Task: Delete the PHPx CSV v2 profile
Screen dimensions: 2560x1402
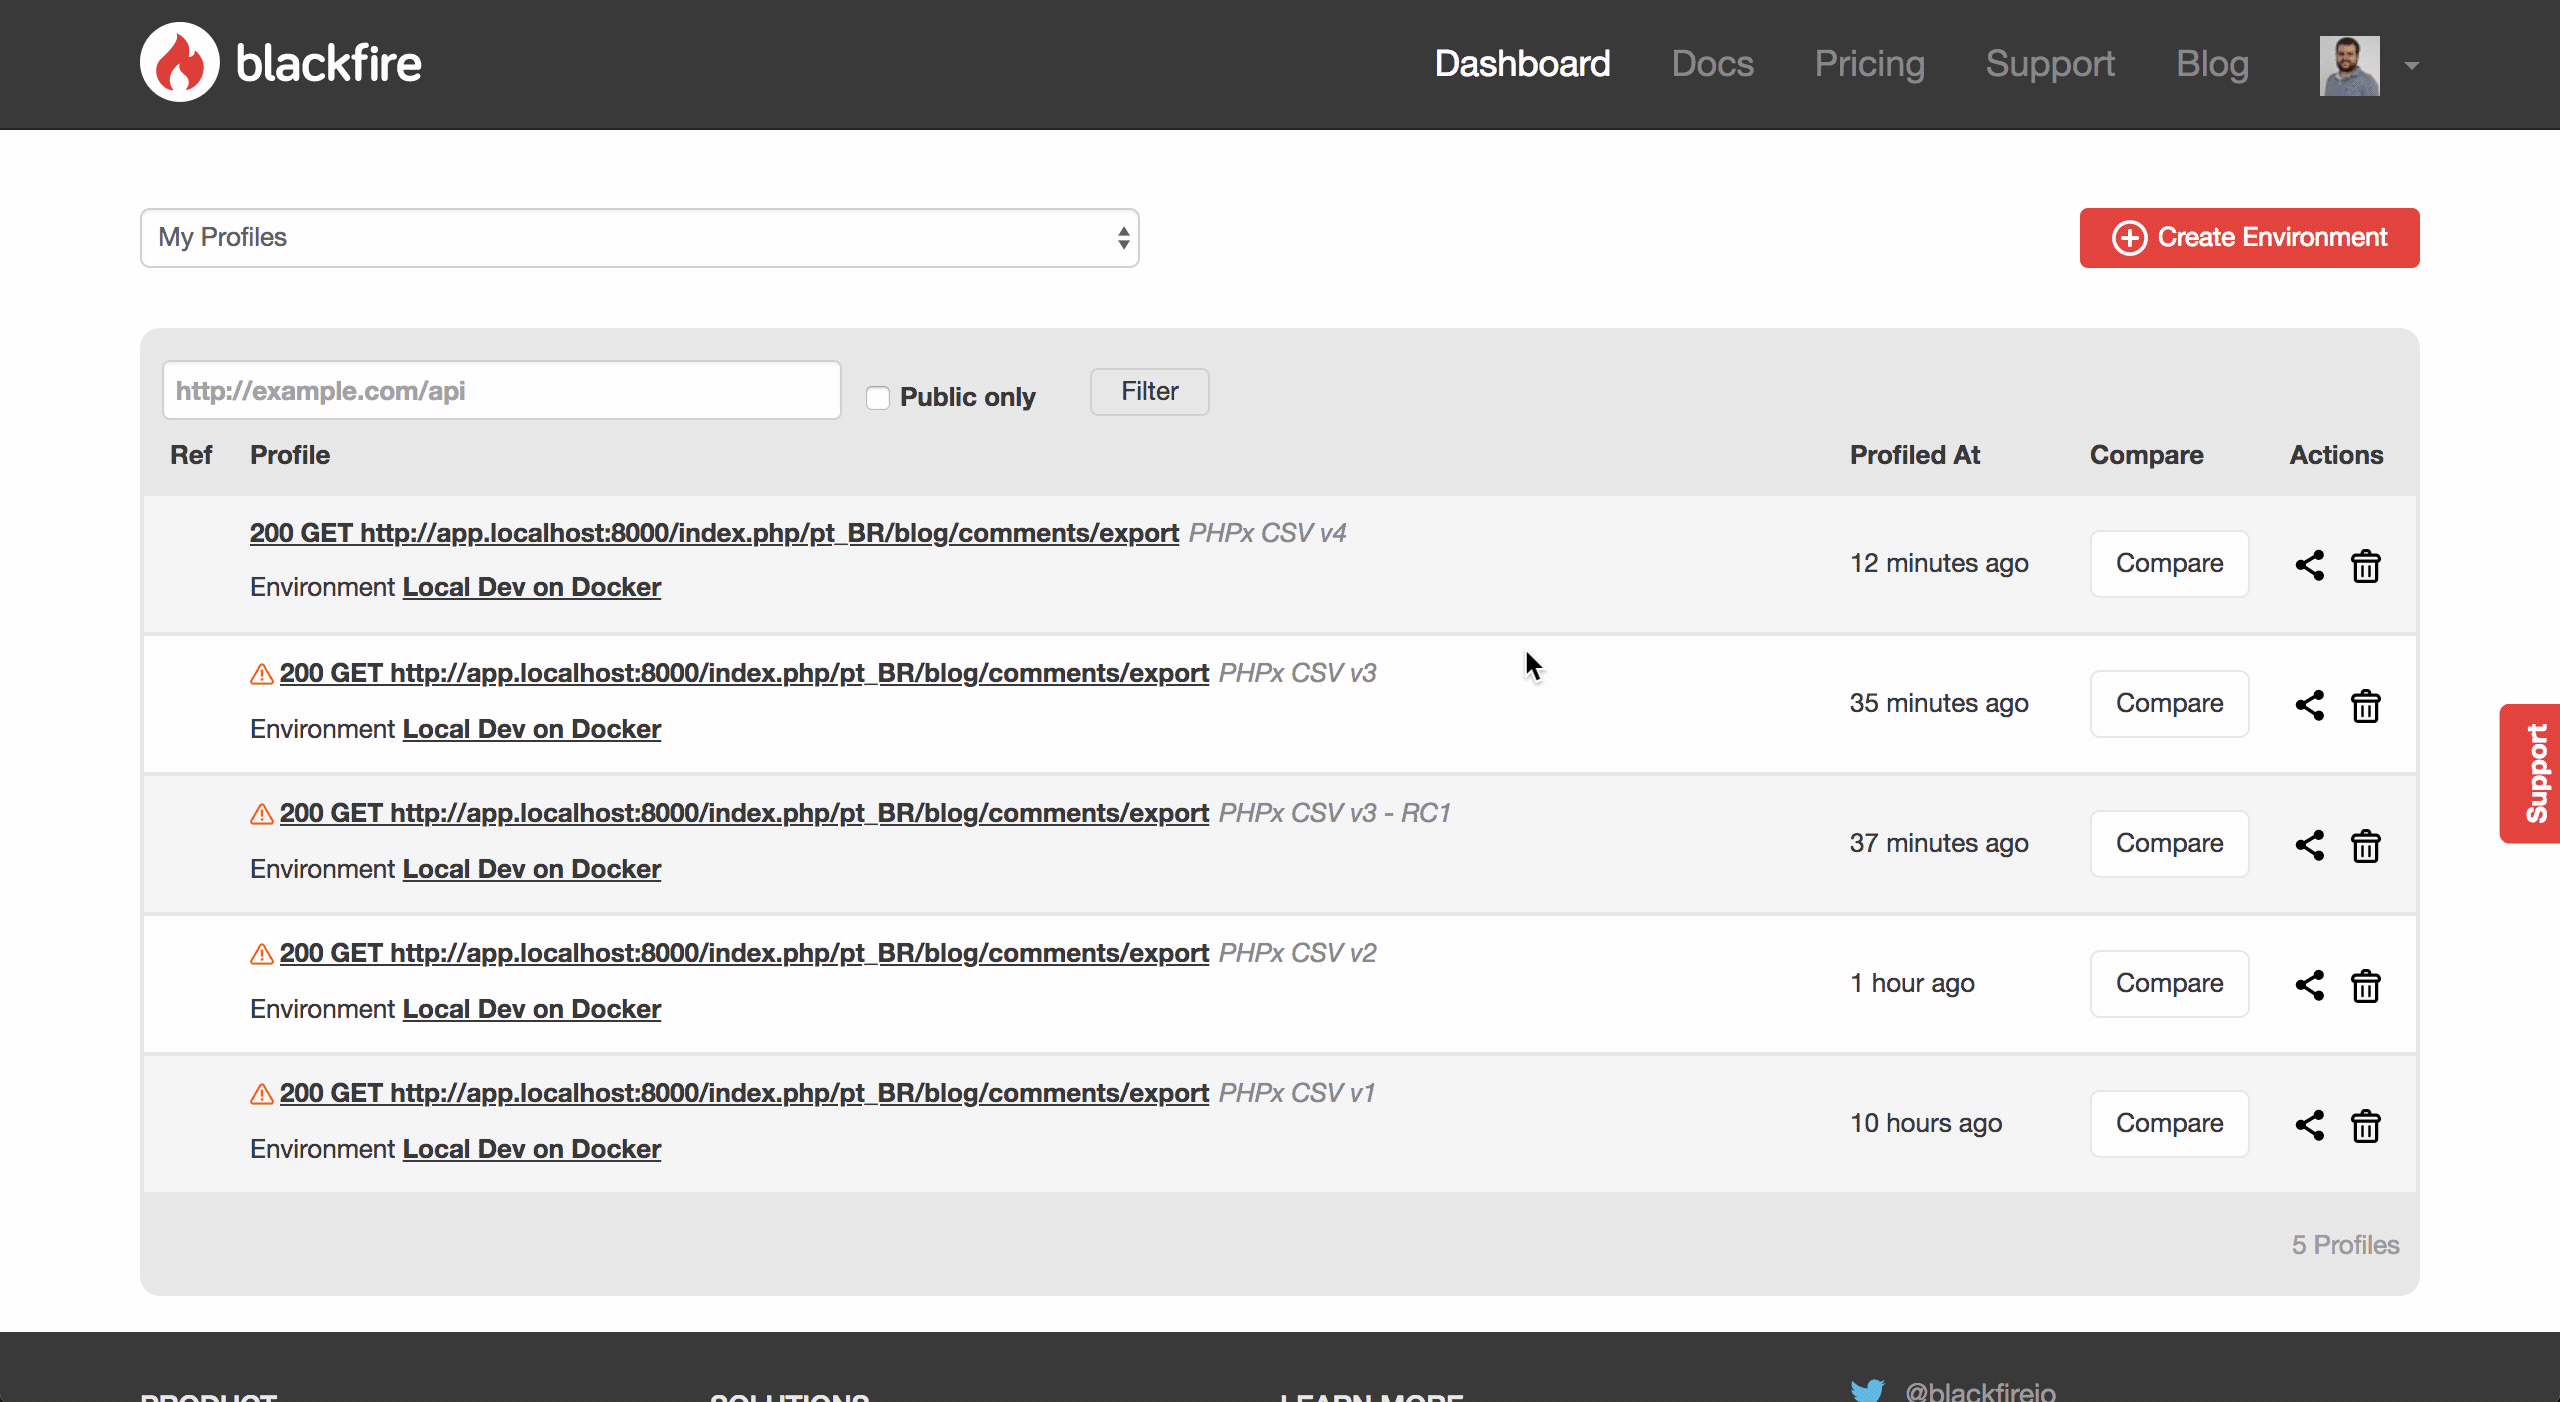Action: click(2365, 985)
